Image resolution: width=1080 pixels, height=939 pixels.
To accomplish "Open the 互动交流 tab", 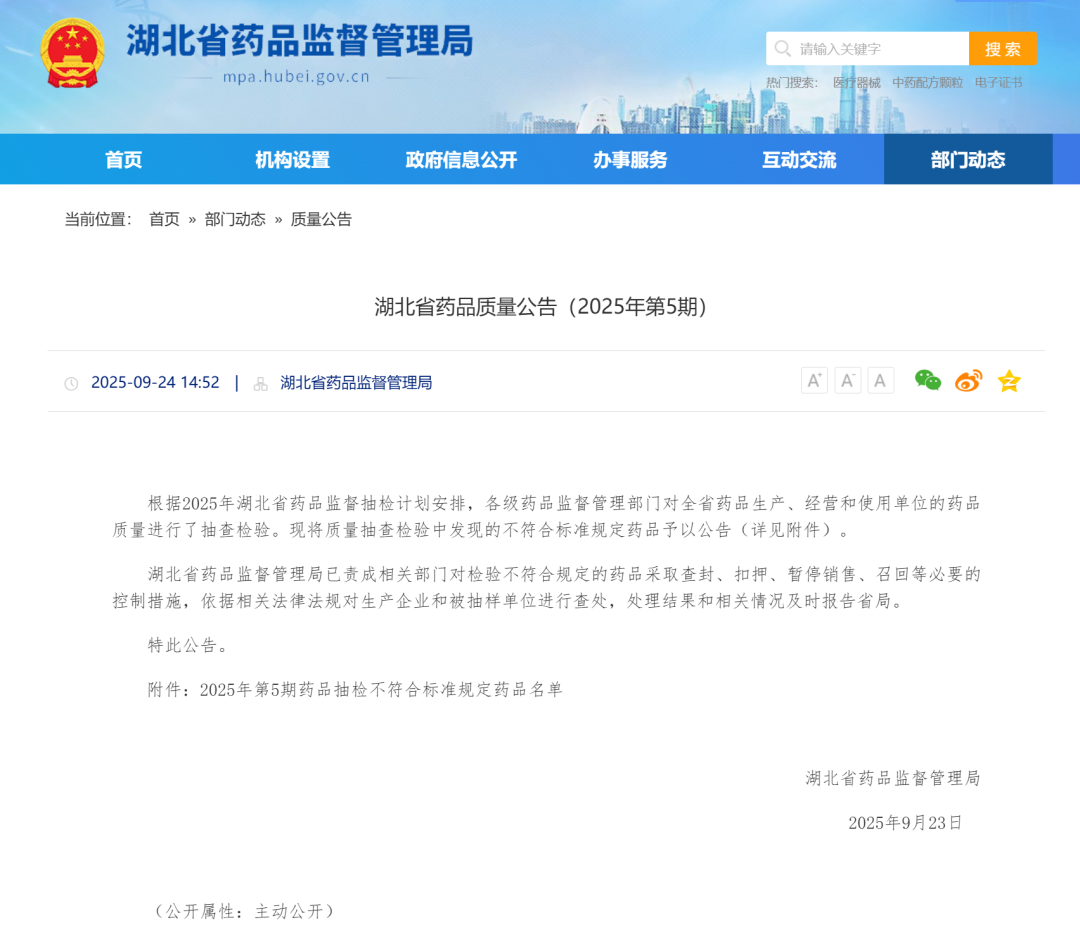I will tap(799, 160).
